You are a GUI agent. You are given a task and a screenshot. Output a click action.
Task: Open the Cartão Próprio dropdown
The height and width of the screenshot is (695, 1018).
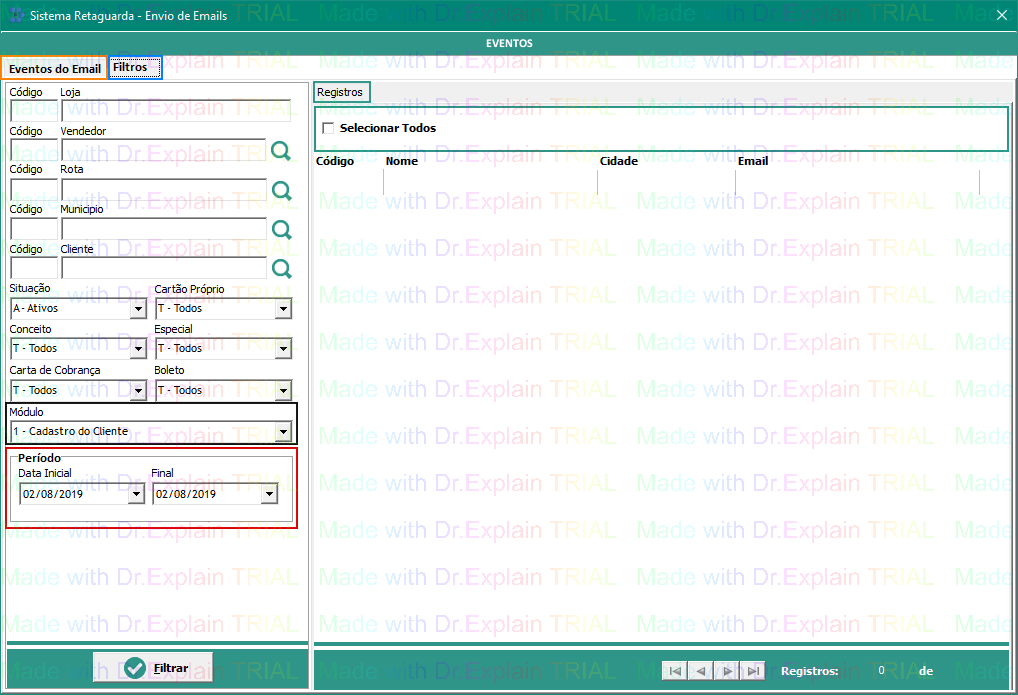pyautogui.click(x=283, y=309)
